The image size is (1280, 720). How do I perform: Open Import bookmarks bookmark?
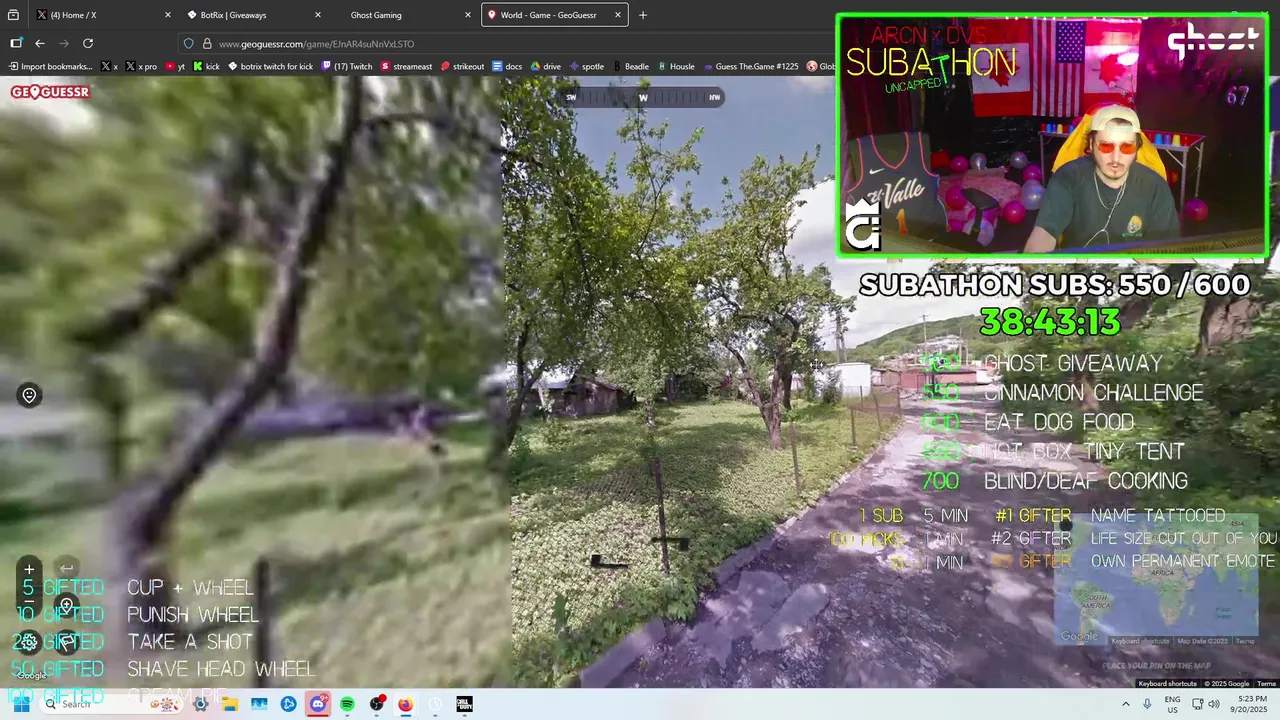(x=50, y=67)
